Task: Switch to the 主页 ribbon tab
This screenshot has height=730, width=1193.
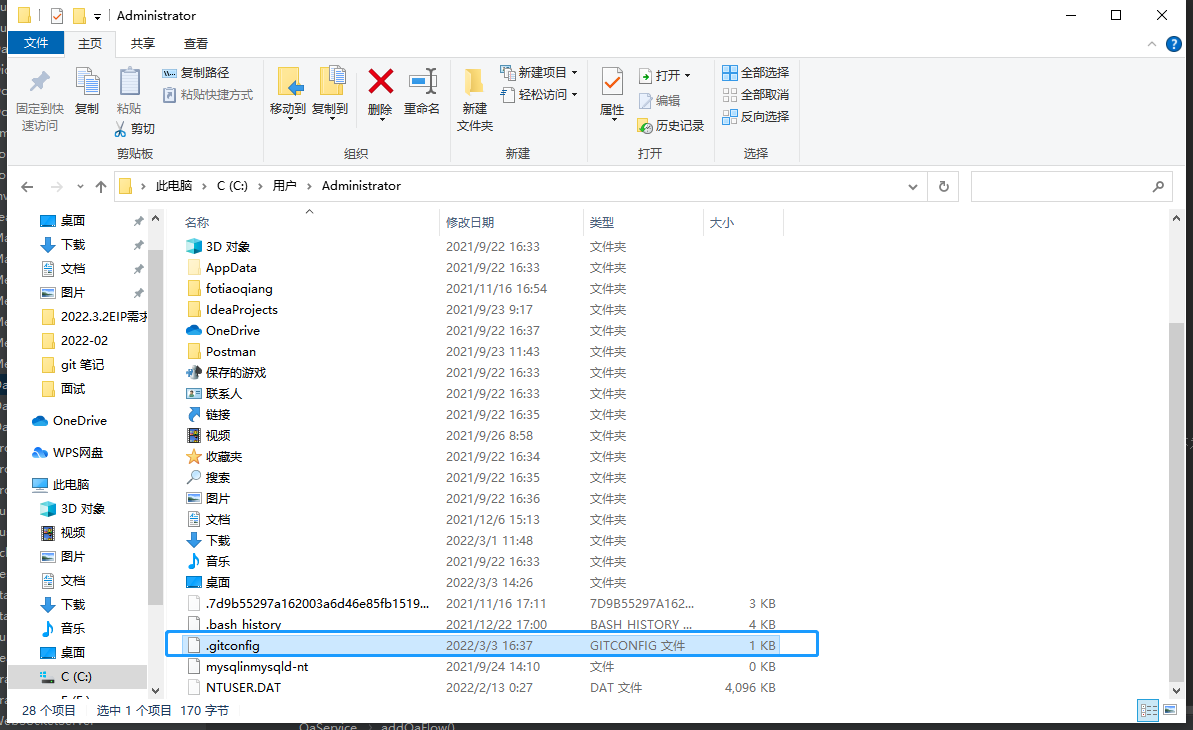Action: pos(90,43)
